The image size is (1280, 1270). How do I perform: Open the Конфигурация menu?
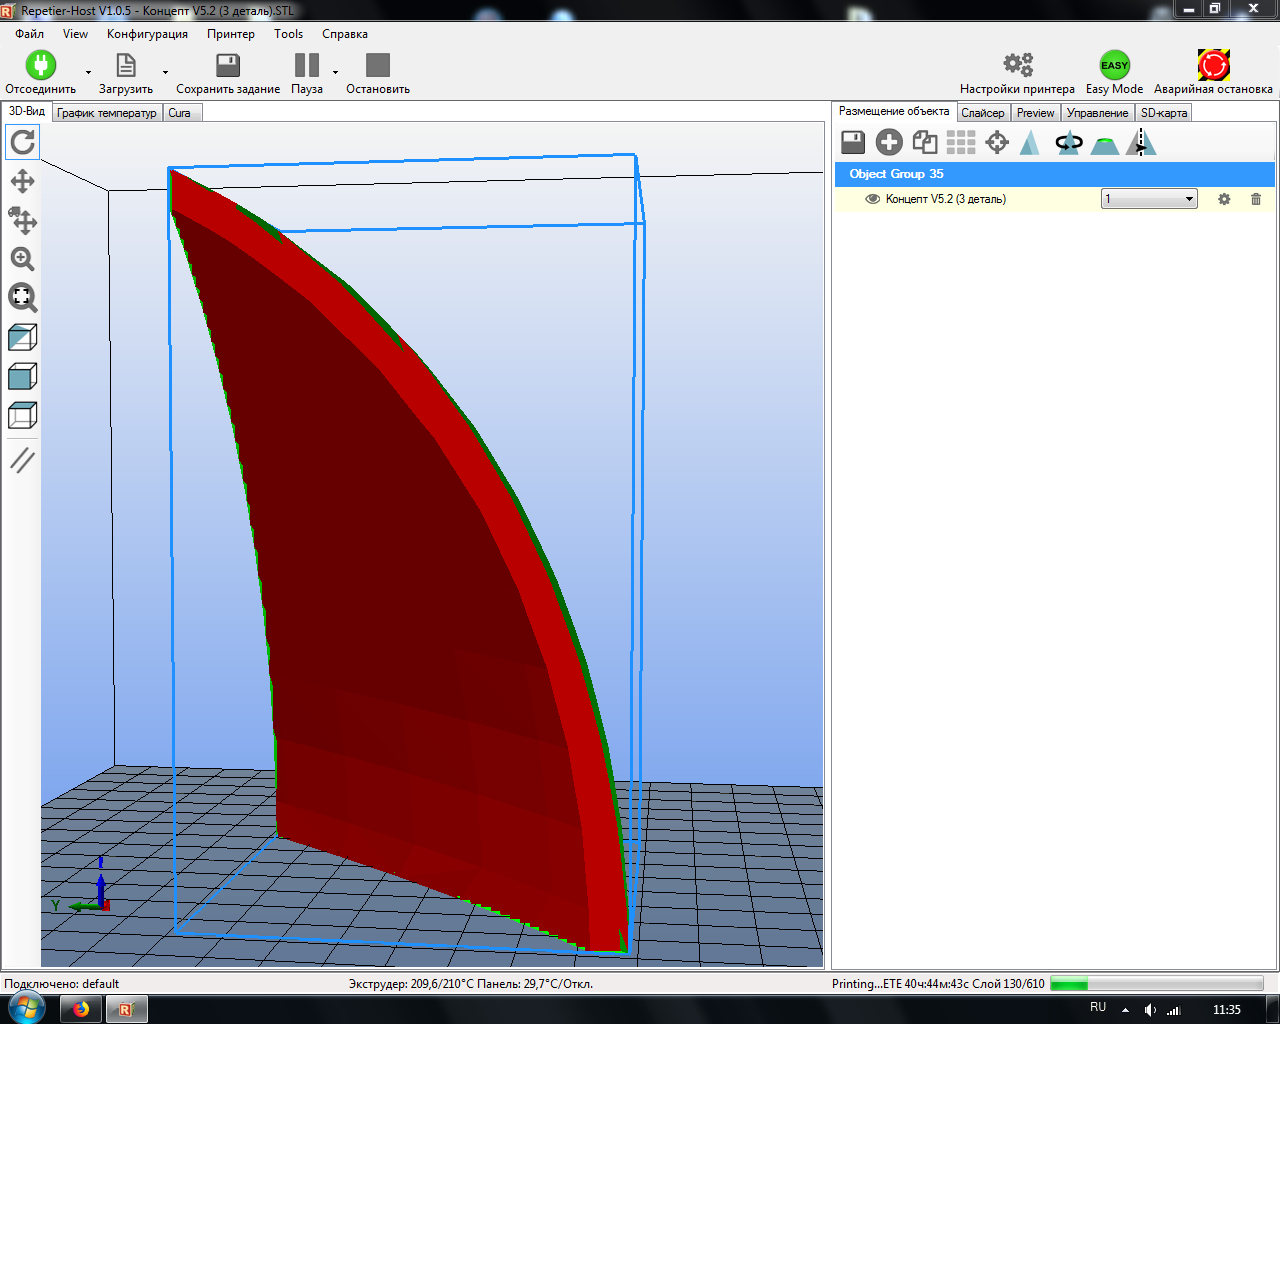pos(146,33)
